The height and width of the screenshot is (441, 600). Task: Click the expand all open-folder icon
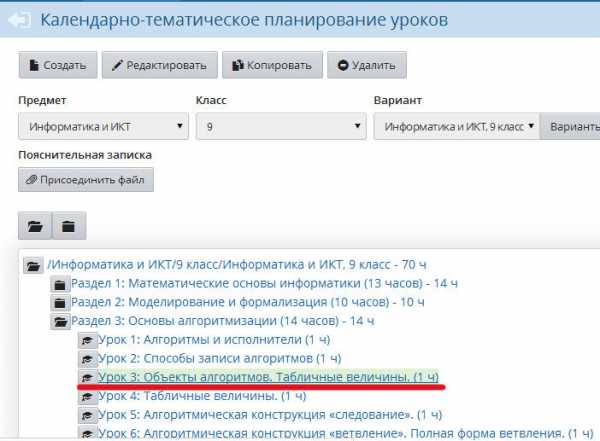35,226
